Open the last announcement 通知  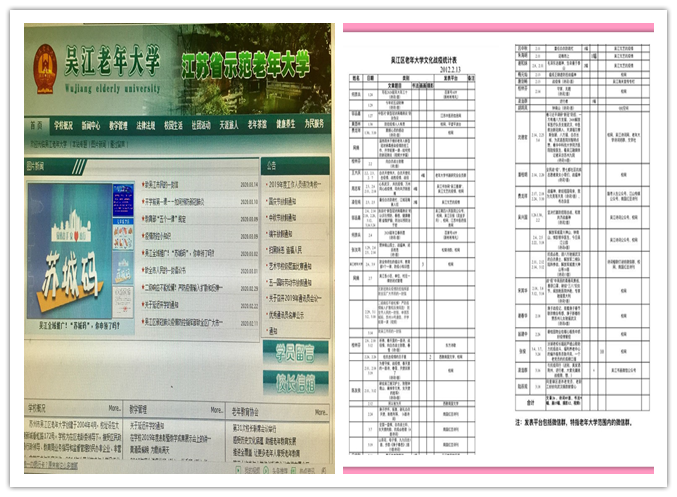273,331
